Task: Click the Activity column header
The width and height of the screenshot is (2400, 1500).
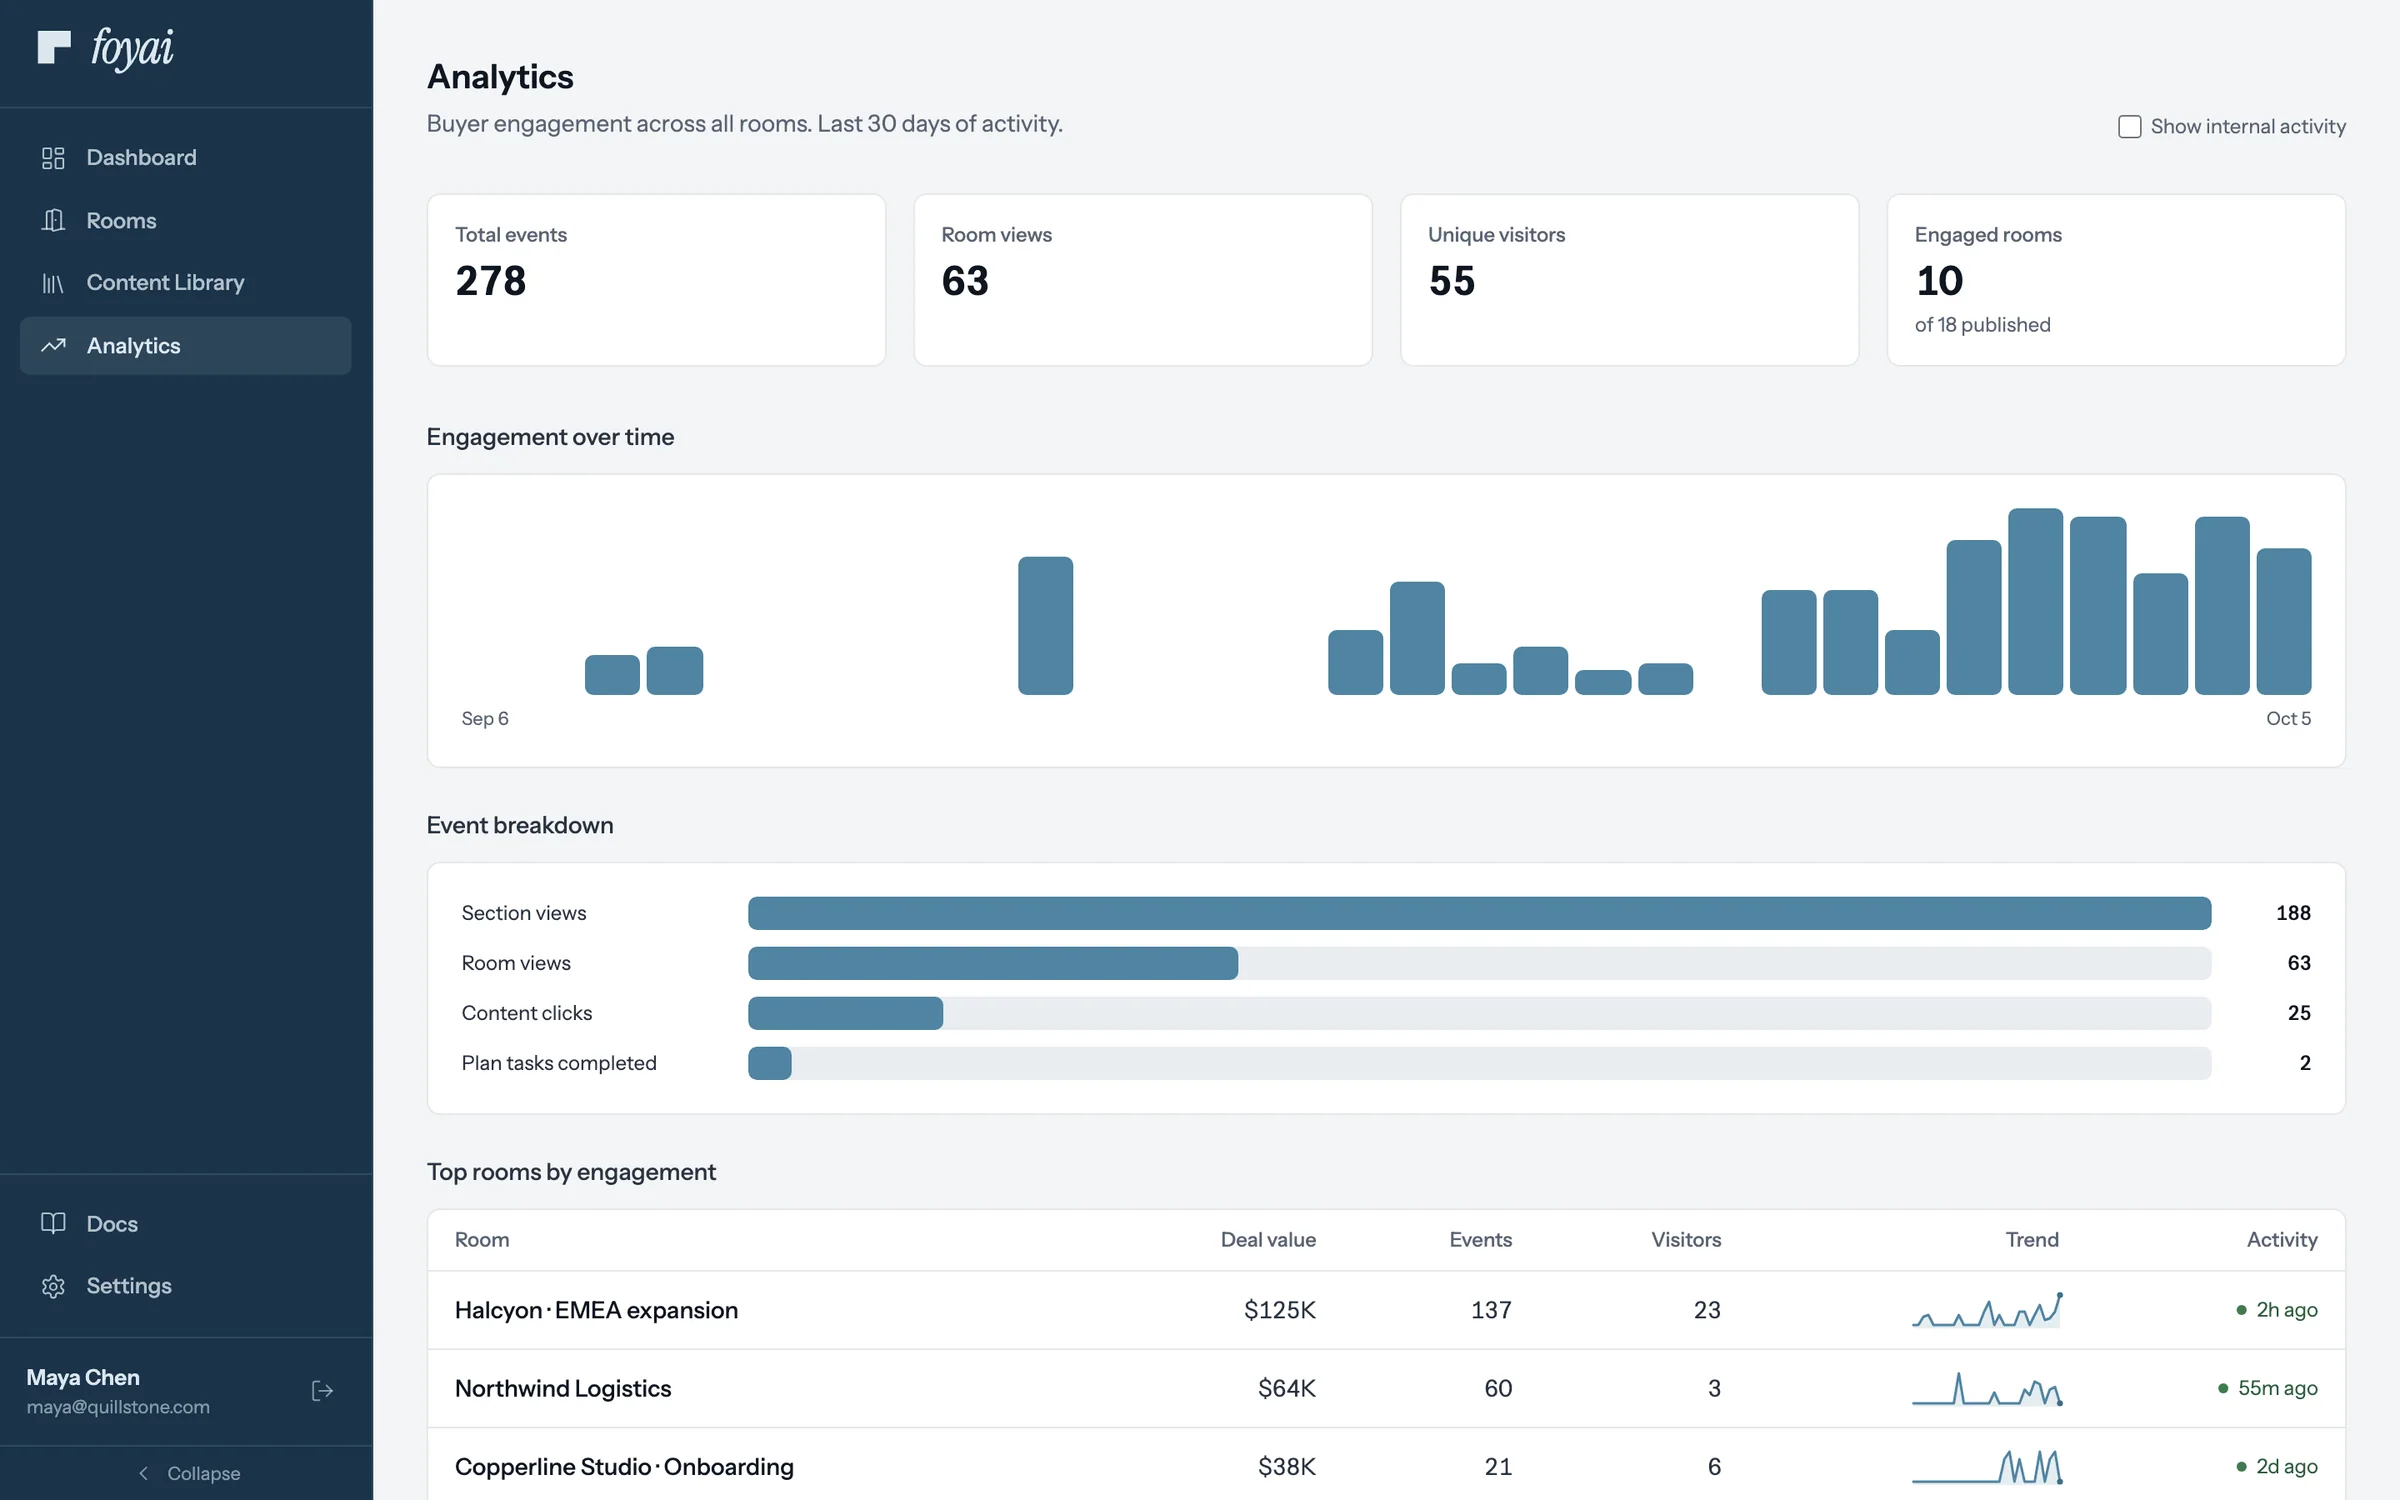Action: point(2282,1240)
